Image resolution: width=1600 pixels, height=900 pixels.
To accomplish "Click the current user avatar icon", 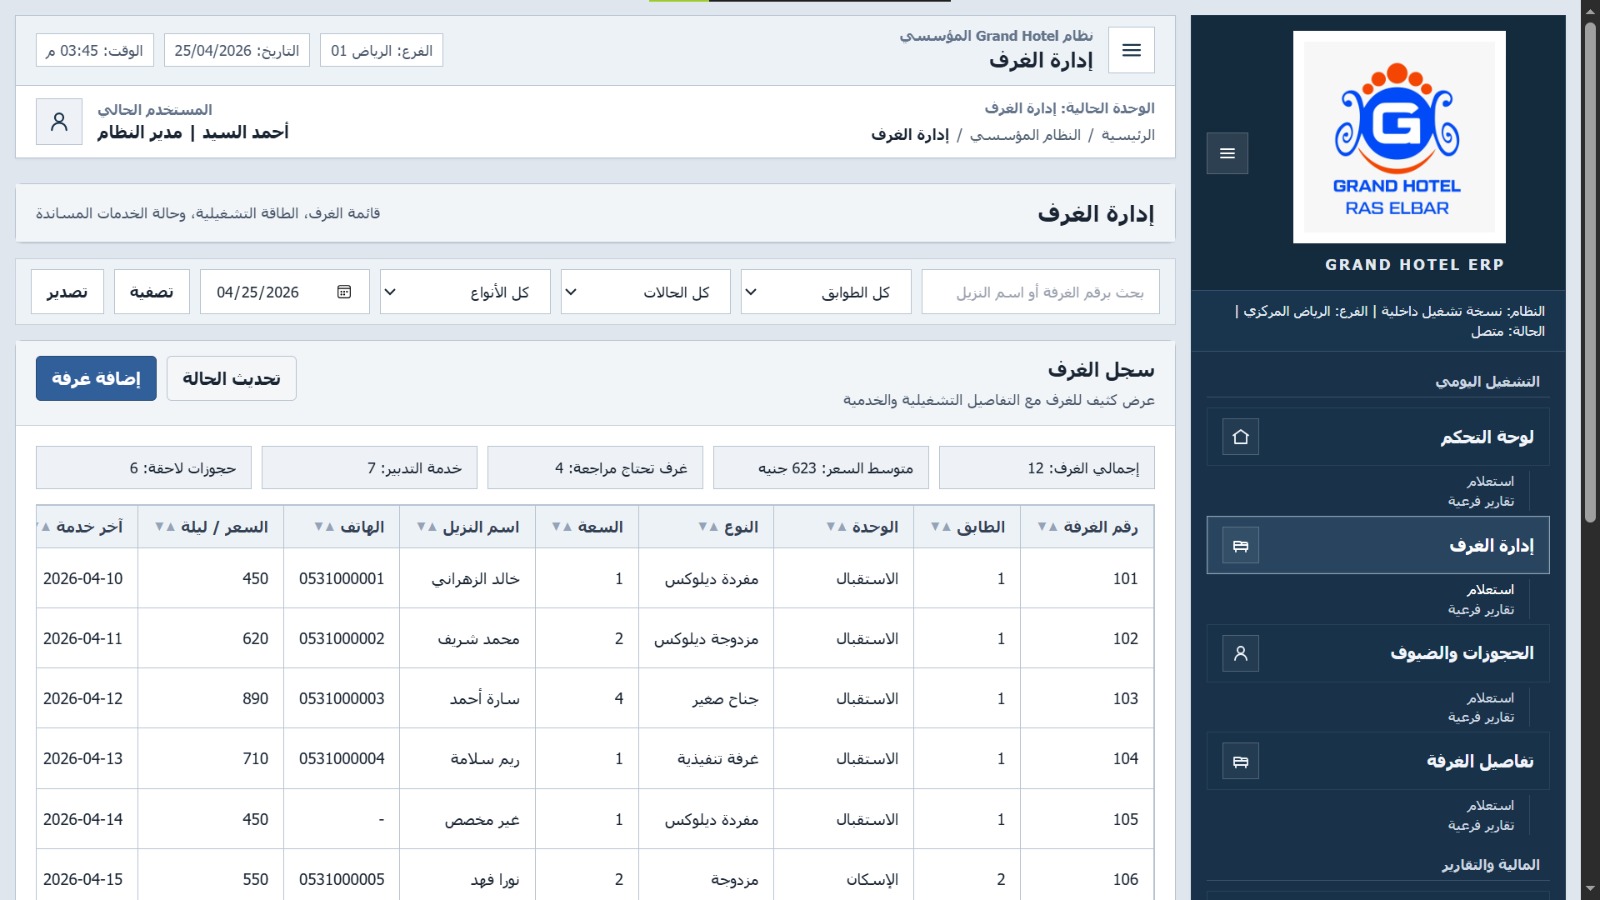I will pyautogui.click(x=59, y=122).
